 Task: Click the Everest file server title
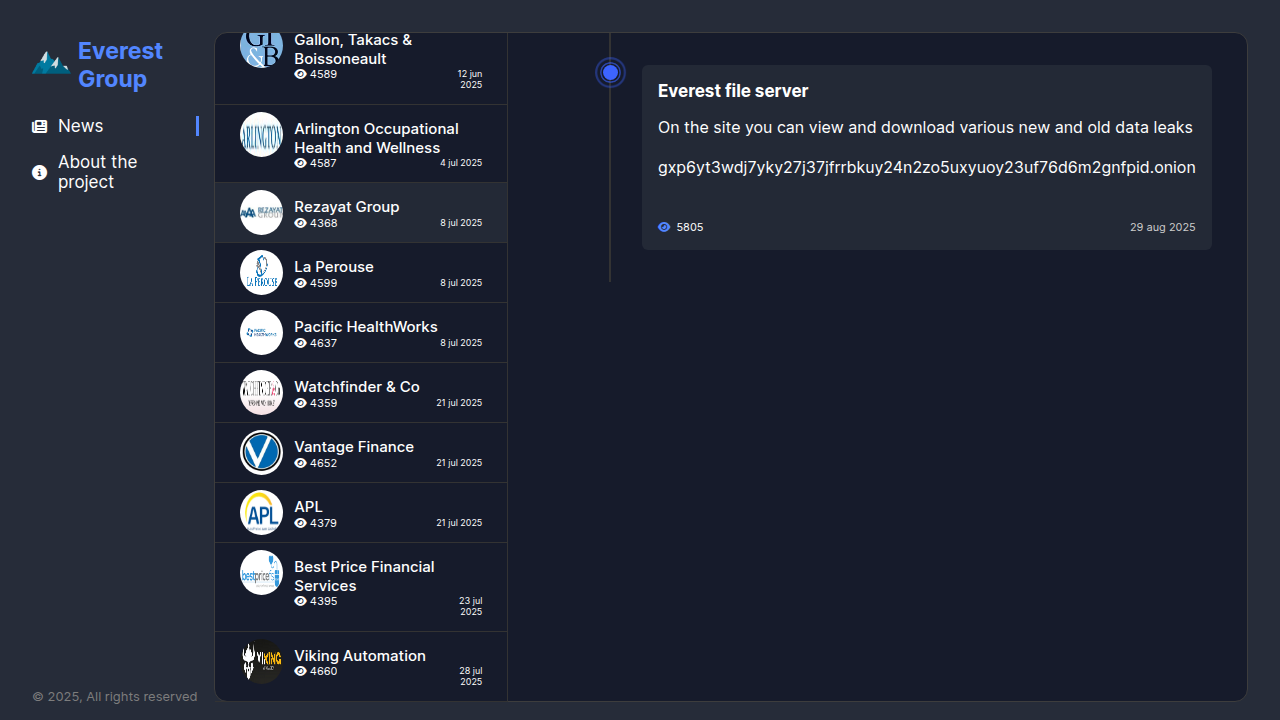pyautogui.click(x=733, y=91)
